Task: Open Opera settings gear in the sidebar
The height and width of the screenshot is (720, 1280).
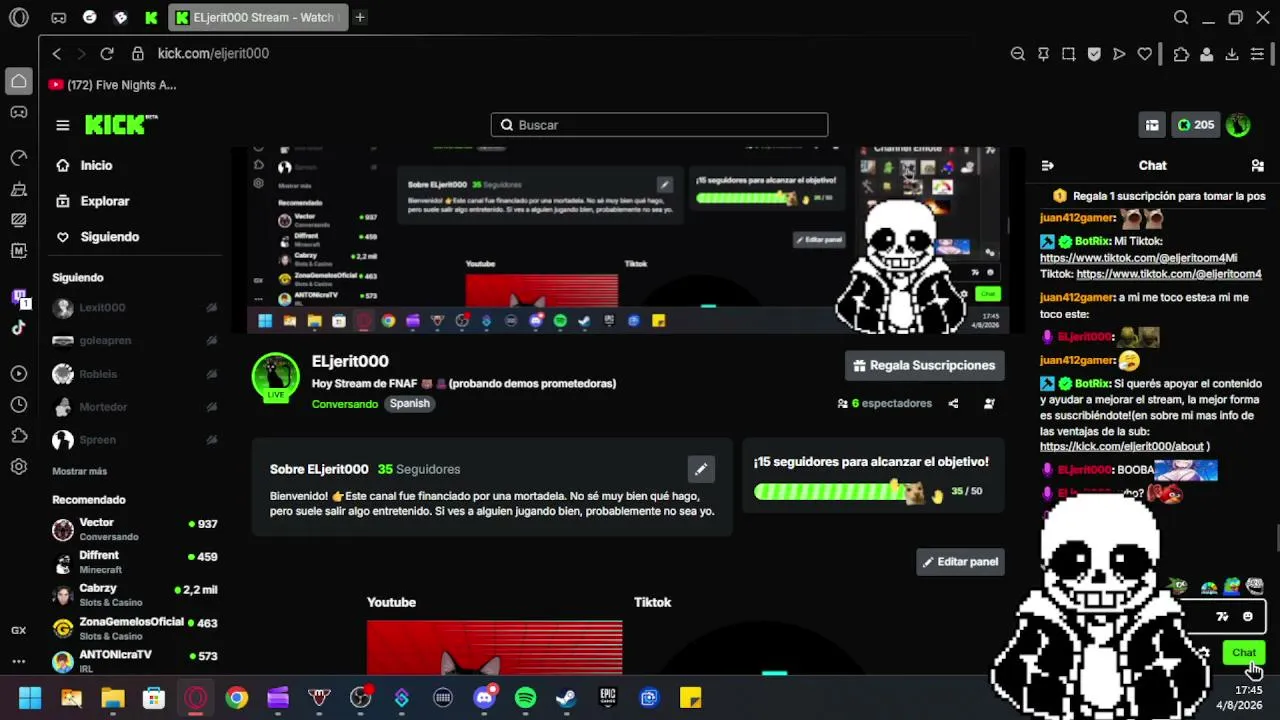Action: (x=18, y=467)
